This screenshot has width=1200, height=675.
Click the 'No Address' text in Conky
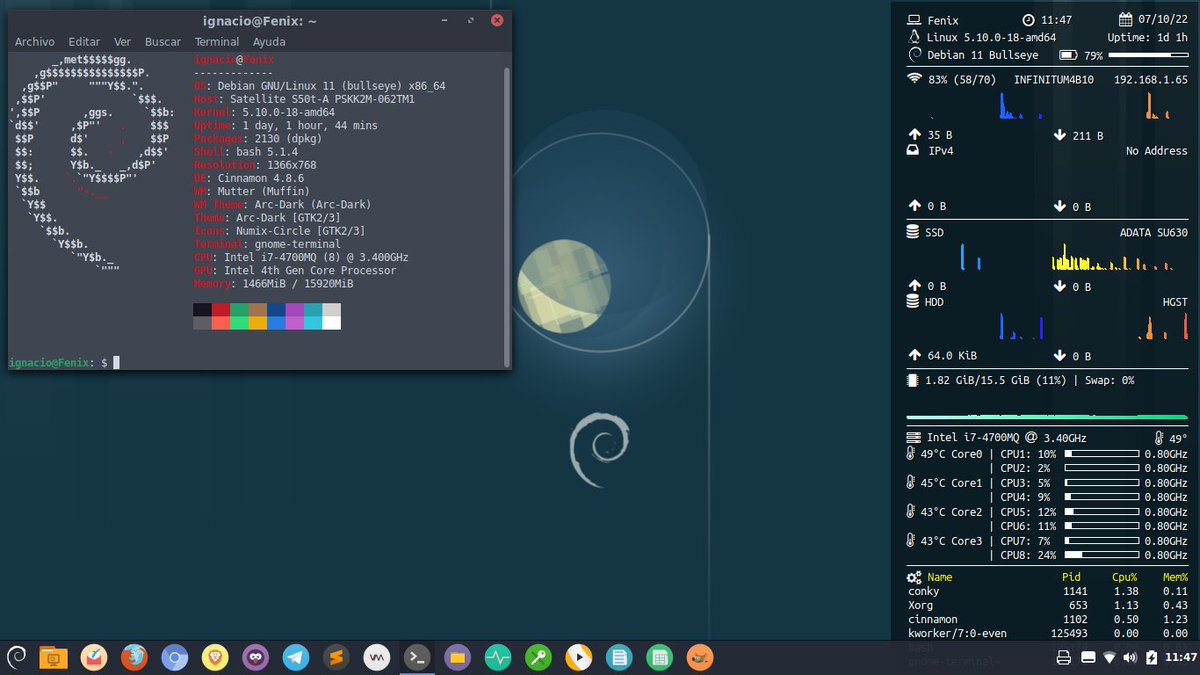coord(1157,151)
